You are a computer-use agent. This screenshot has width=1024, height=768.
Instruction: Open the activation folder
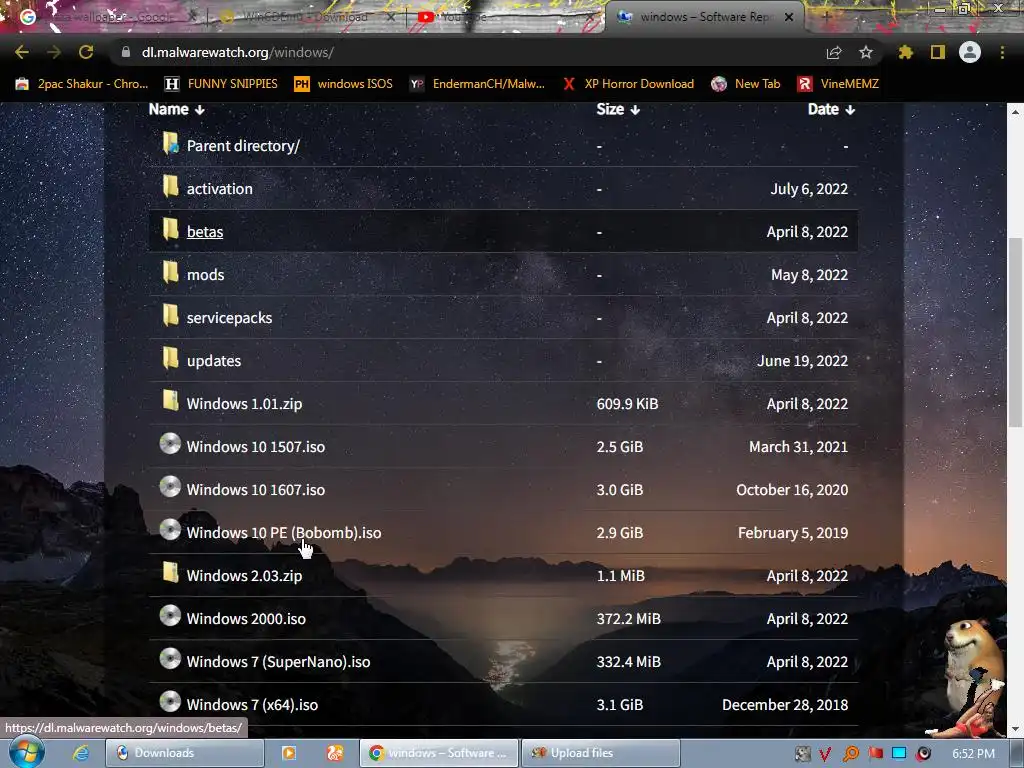(x=219, y=189)
